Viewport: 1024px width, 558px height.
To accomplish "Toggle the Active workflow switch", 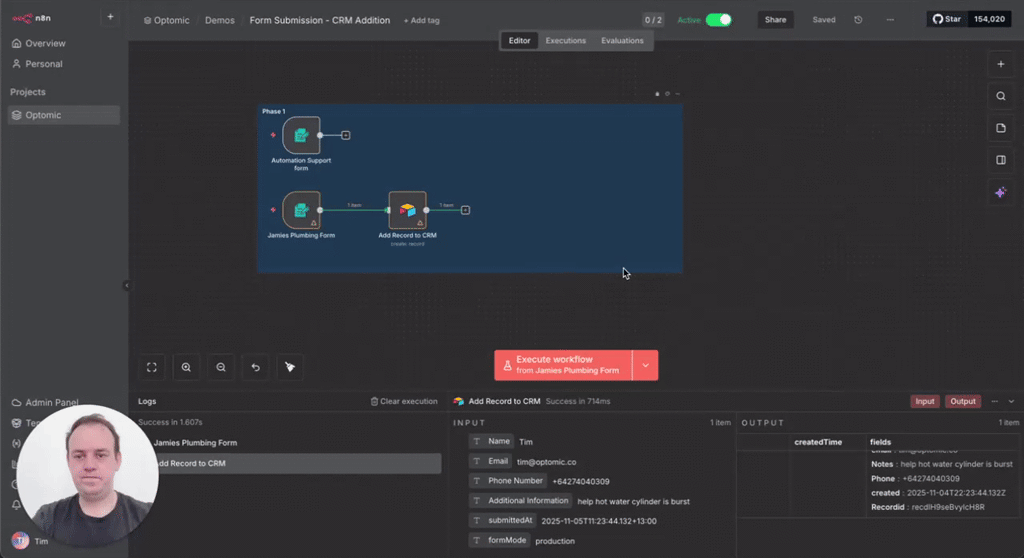I will tap(719, 20).
